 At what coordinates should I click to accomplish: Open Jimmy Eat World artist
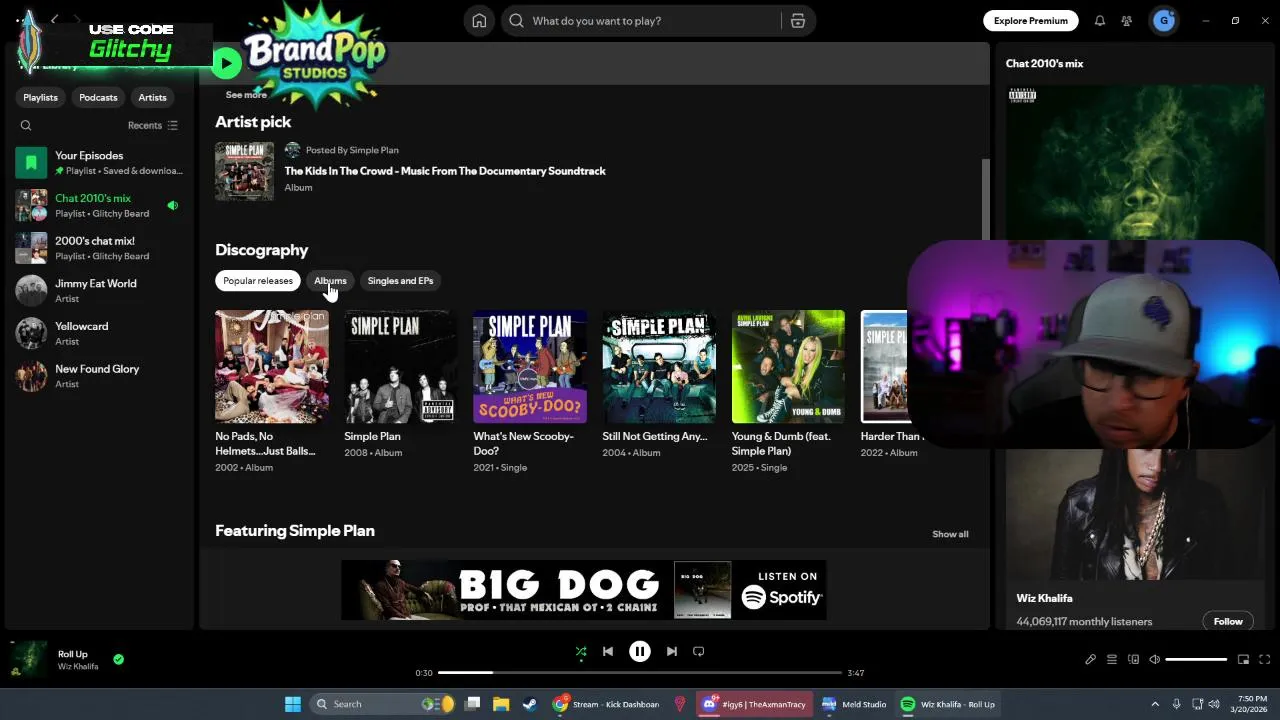click(x=99, y=291)
